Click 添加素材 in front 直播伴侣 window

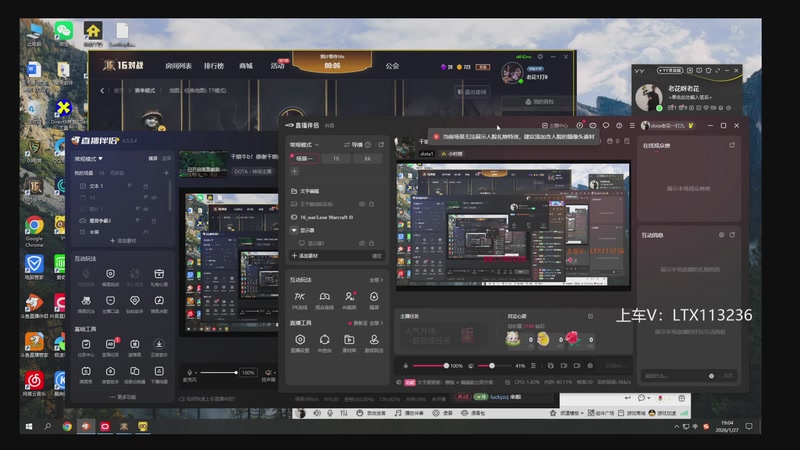click(x=305, y=256)
